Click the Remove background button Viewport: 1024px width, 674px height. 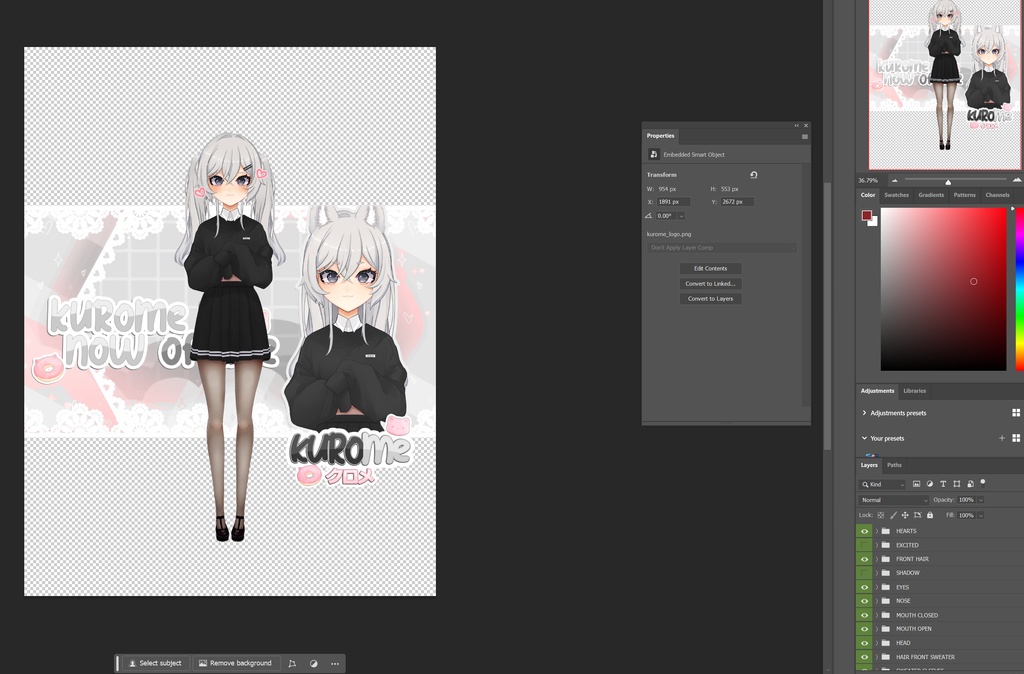(234, 663)
